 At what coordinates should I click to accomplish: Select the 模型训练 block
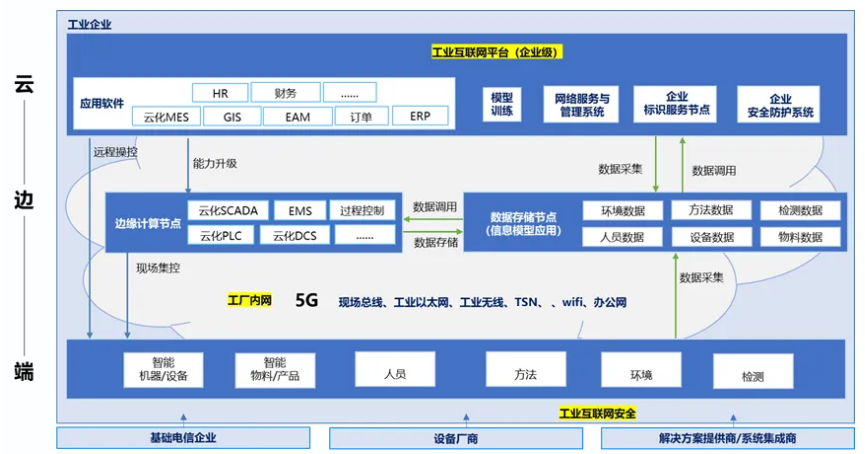pos(502,105)
